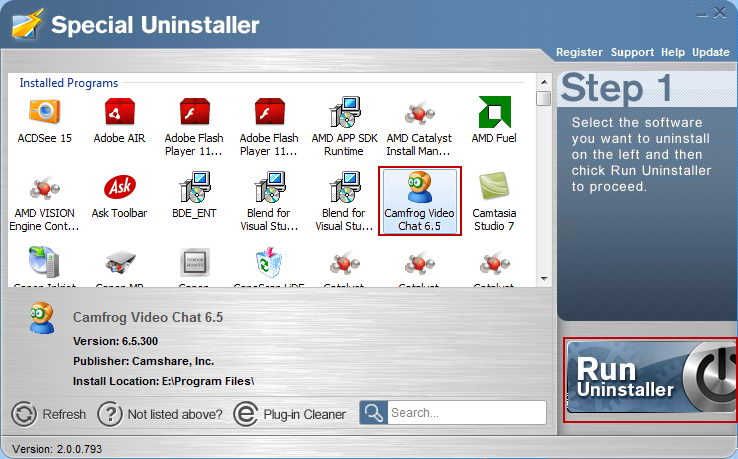Click the Refresh circular arrows icon
The height and width of the screenshot is (459, 738).
(24, 414)
